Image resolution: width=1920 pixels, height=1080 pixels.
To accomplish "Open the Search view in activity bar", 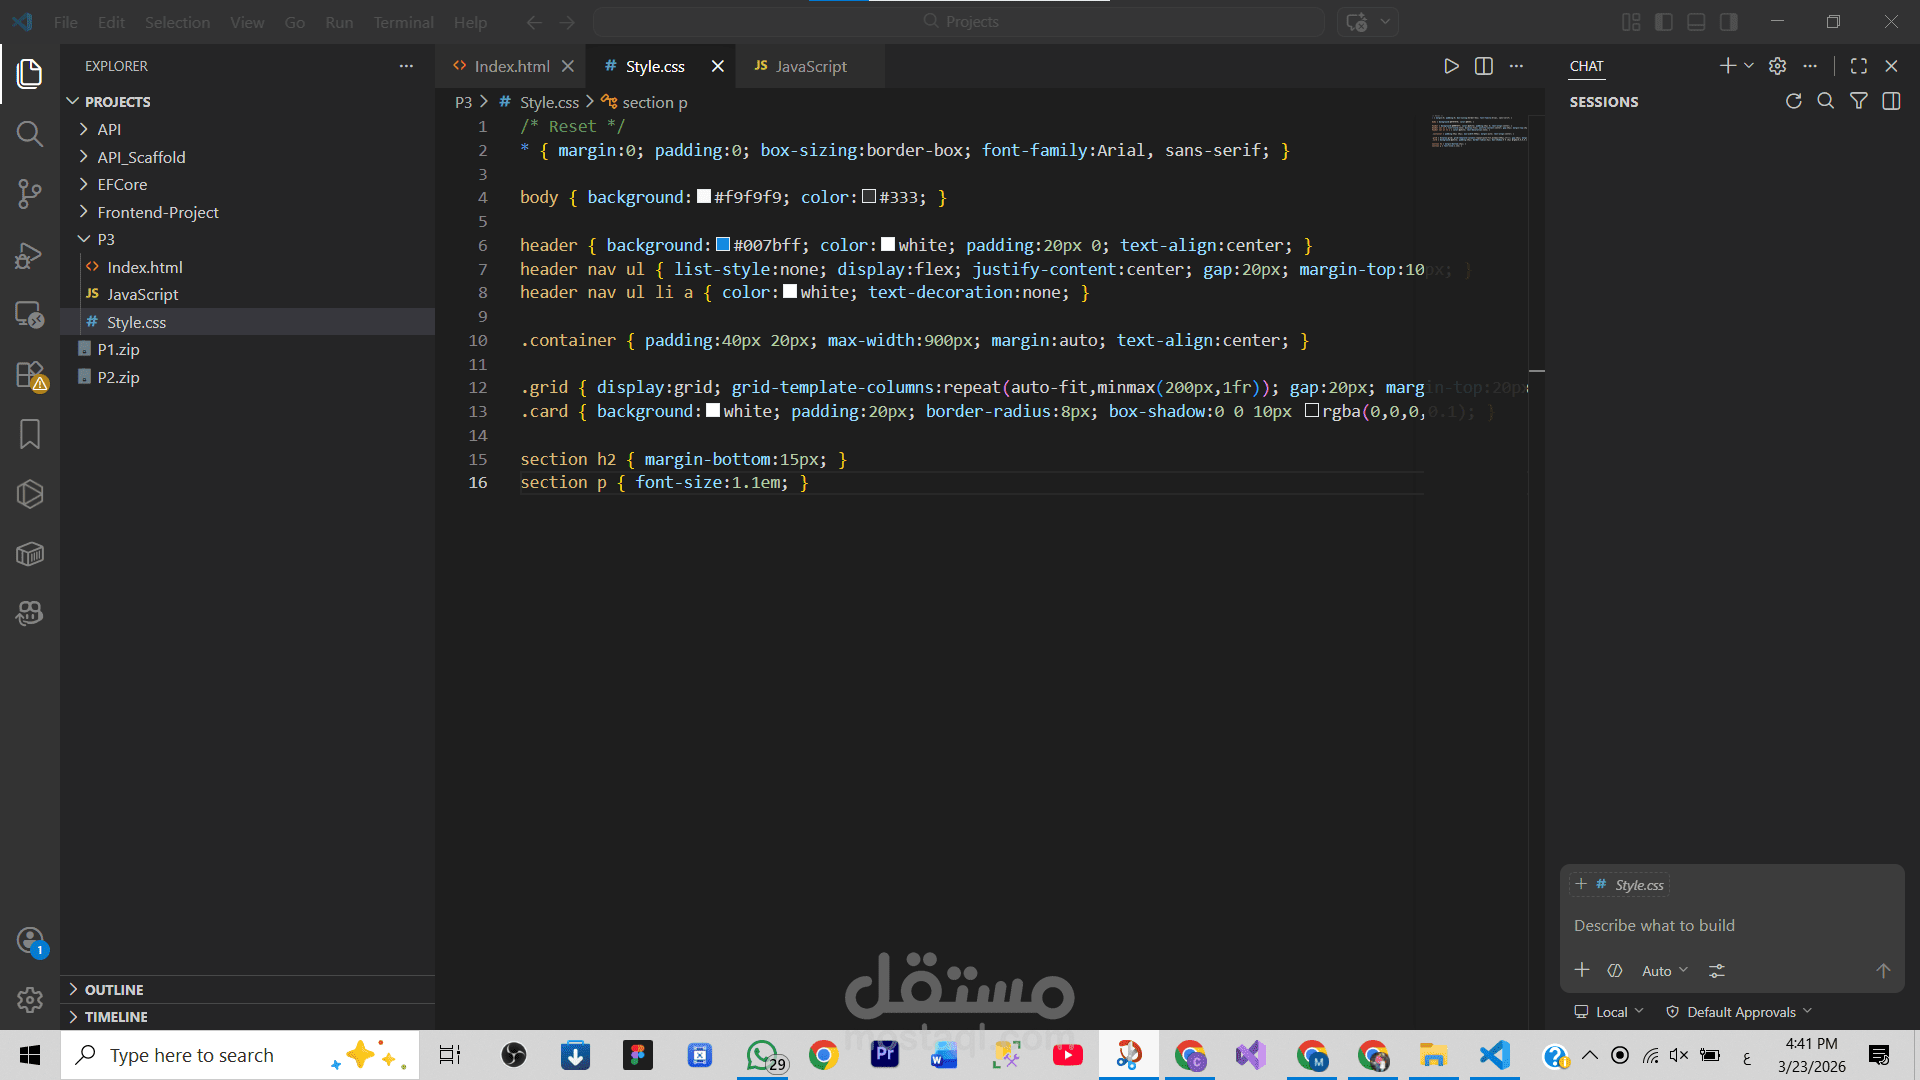I will click(30, 134).
